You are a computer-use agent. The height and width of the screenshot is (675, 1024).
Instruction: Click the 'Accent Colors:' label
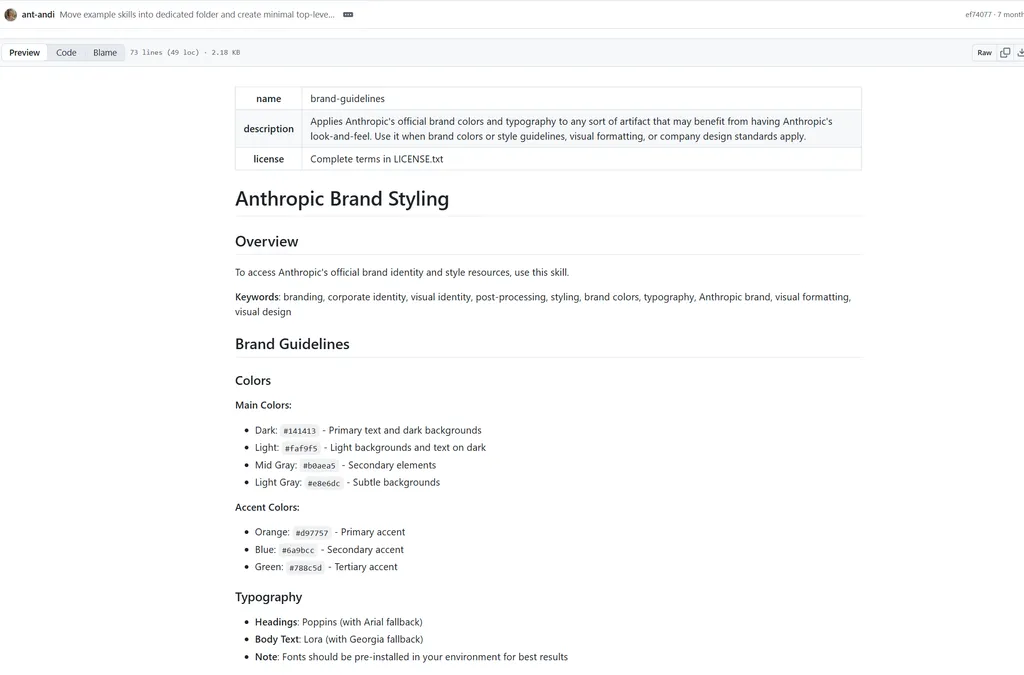pyautogui.click(x=267, y=507)
